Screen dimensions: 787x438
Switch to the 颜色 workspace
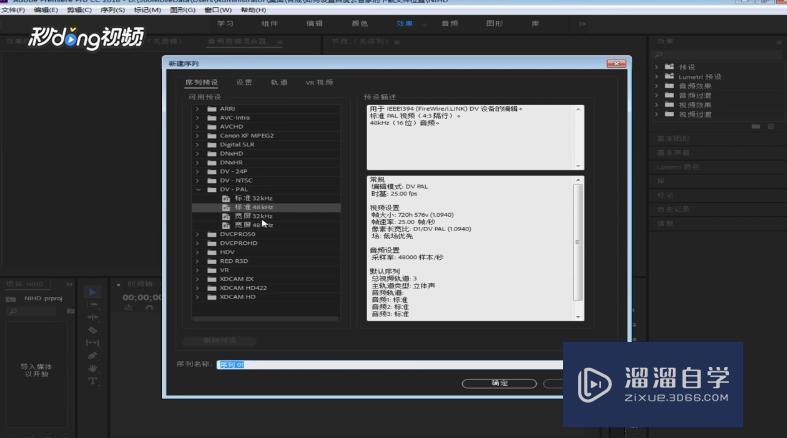(x=359, y=24)
